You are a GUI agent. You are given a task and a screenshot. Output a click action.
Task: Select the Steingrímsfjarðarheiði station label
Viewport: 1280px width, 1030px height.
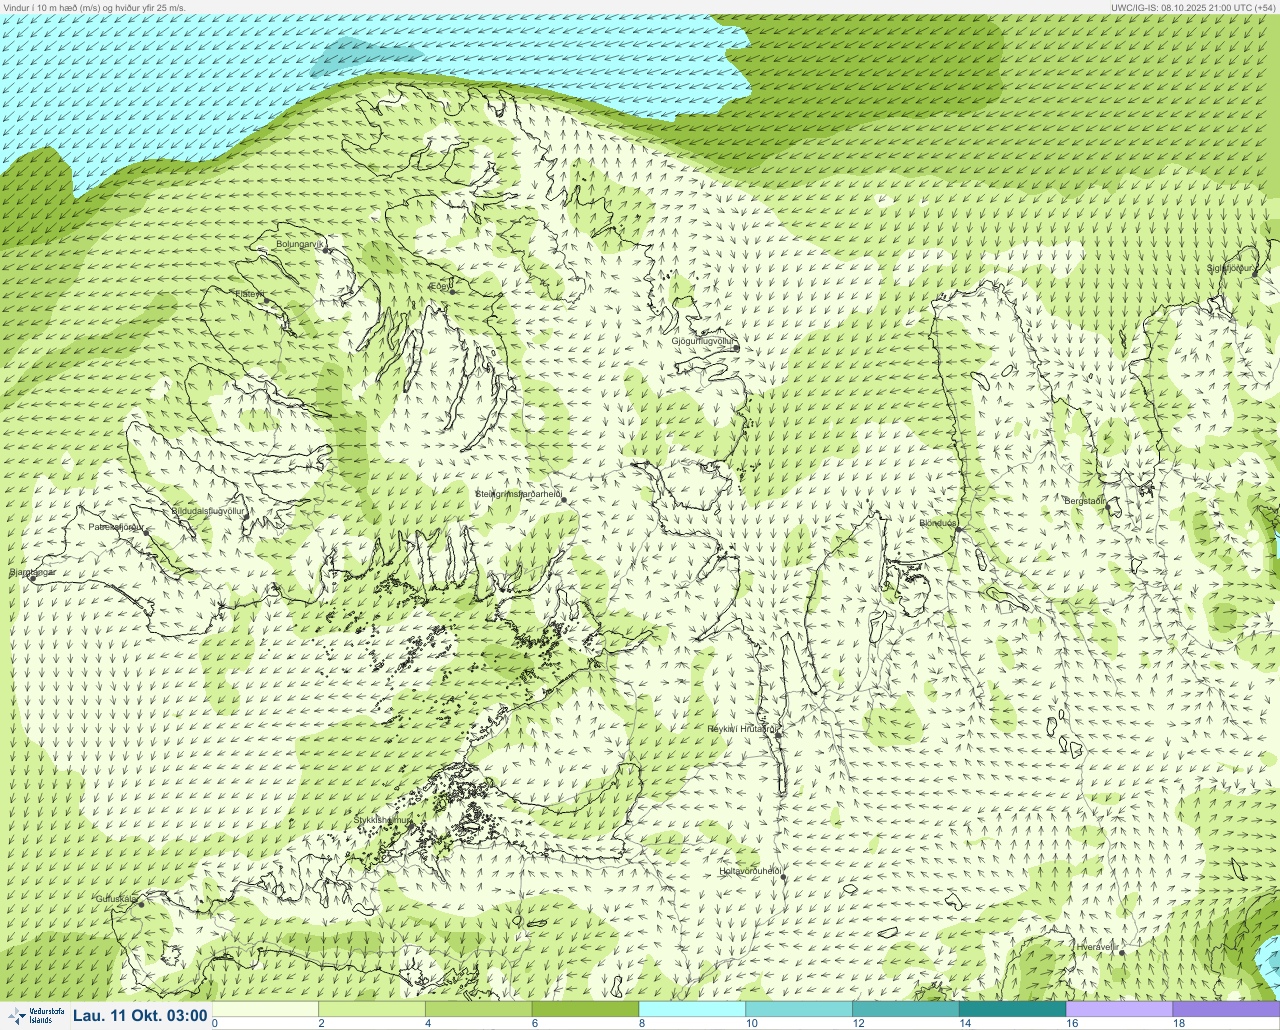(519, 494)
